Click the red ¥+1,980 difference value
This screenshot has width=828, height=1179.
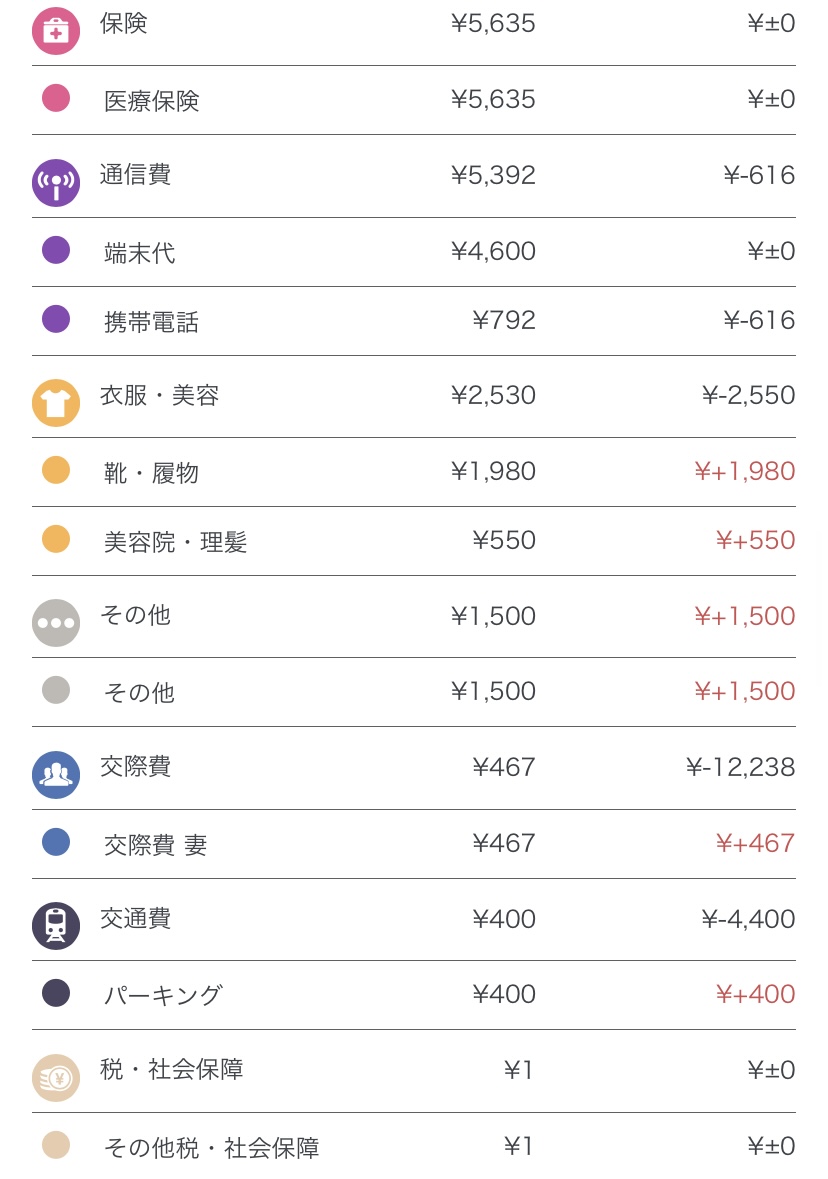tap(744, 471)
